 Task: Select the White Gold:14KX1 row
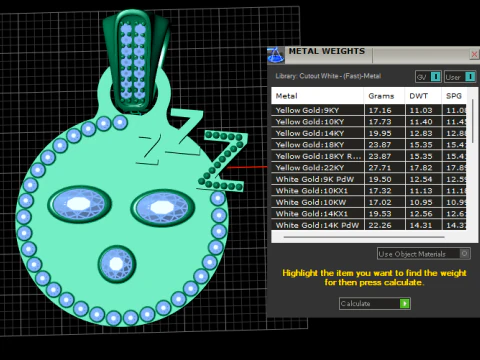369,214
